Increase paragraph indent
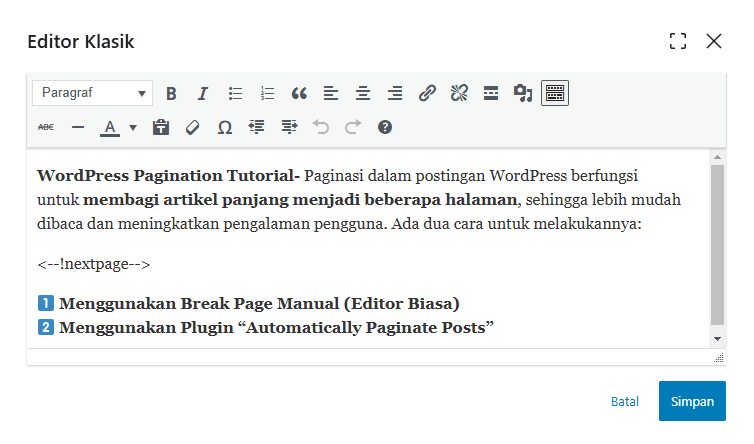 point(289,127)
